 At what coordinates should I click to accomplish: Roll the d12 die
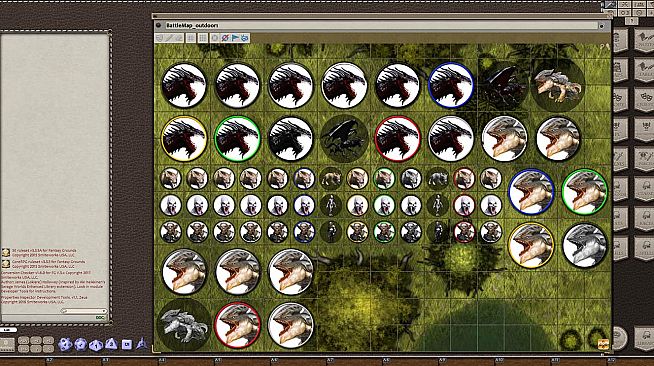(x=80, y=344)
